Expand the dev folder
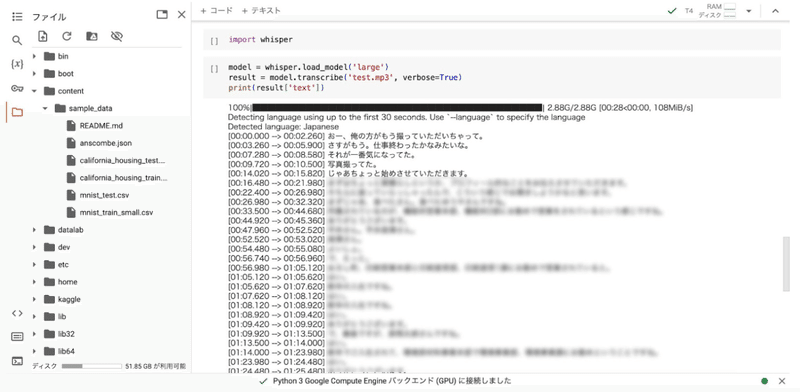This screenshot has height=392, width=800. 35,247
